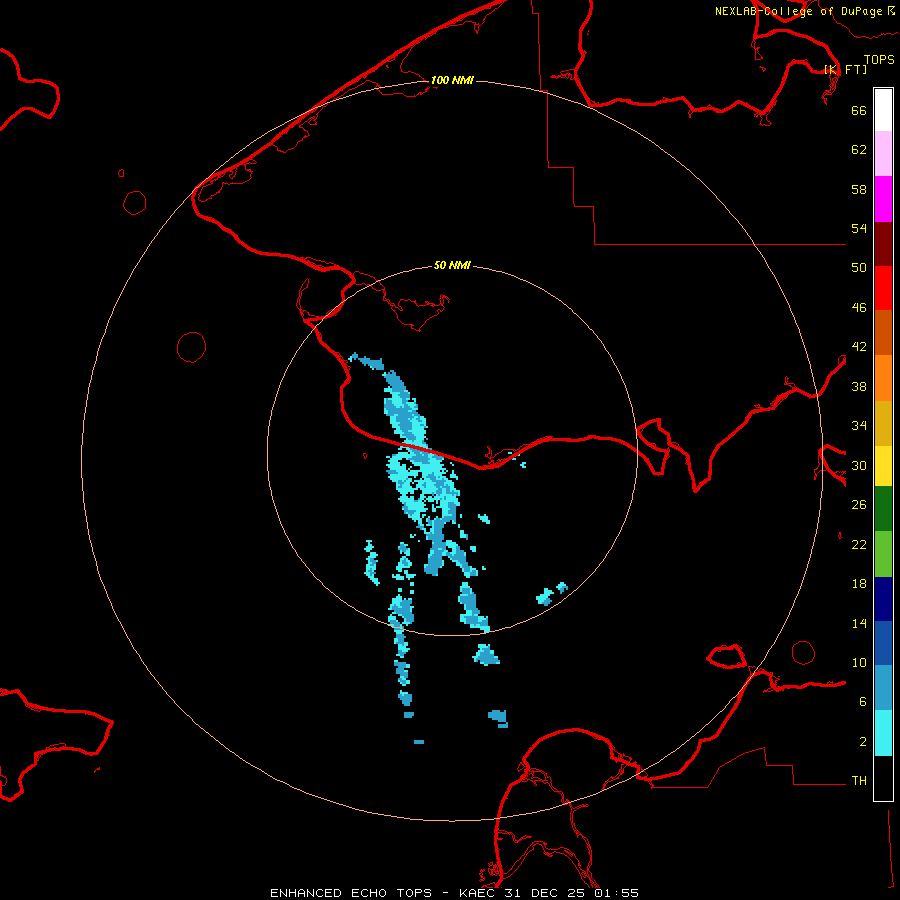Image resolution: width=900 pixels, height=900 pixels.
Task: Click the 58 legend value
Action: pos(859,189)
